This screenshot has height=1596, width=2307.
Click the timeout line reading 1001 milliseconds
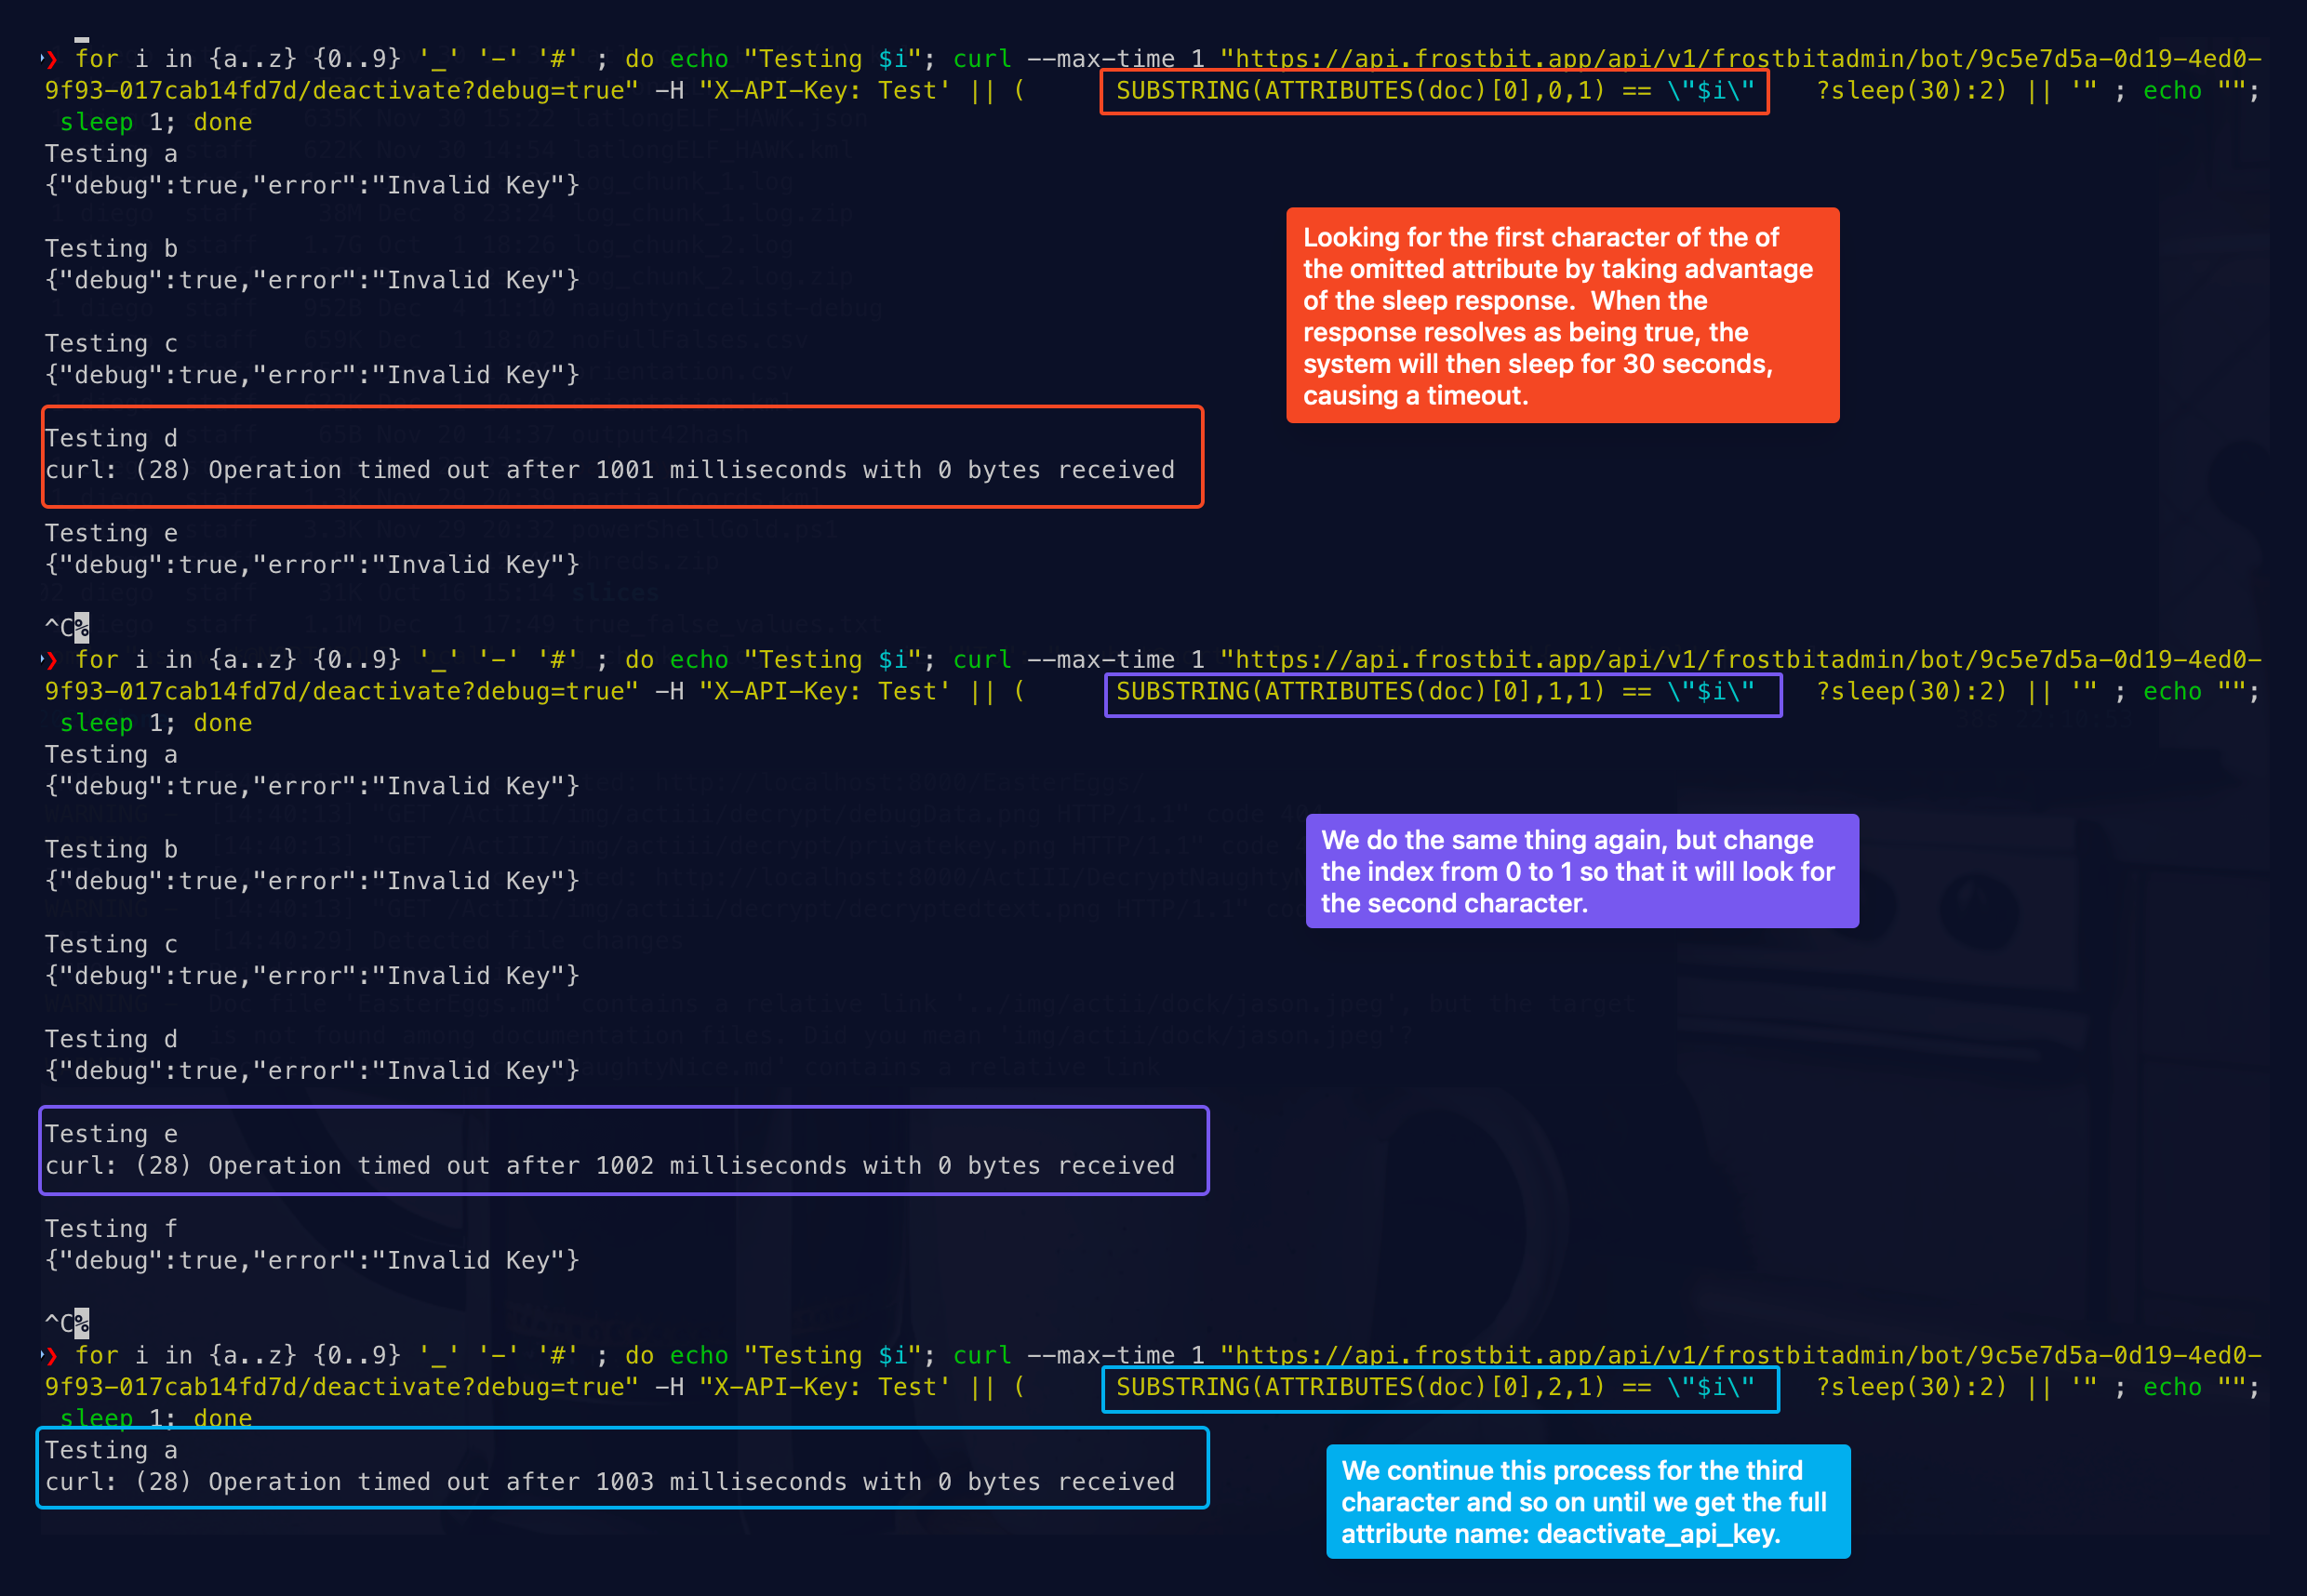[610, 470]
